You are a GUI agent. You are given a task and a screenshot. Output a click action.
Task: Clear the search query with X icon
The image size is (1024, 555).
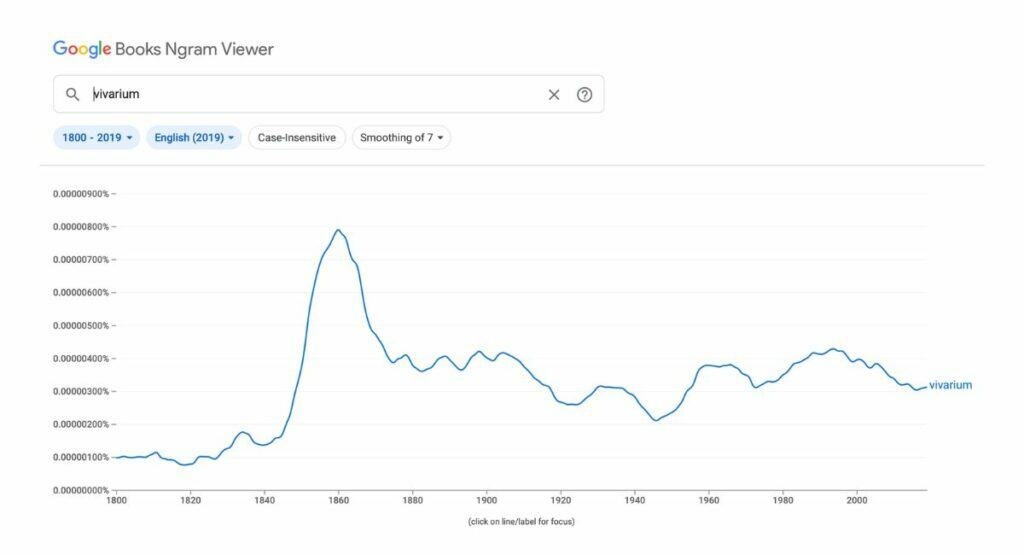click(x=554, y=94)
